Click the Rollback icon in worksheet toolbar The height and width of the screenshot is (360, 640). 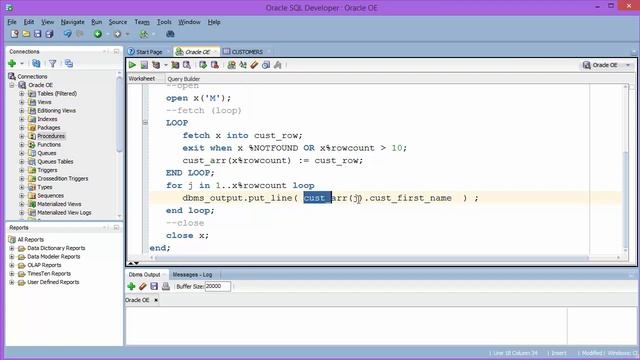point(214,65)
